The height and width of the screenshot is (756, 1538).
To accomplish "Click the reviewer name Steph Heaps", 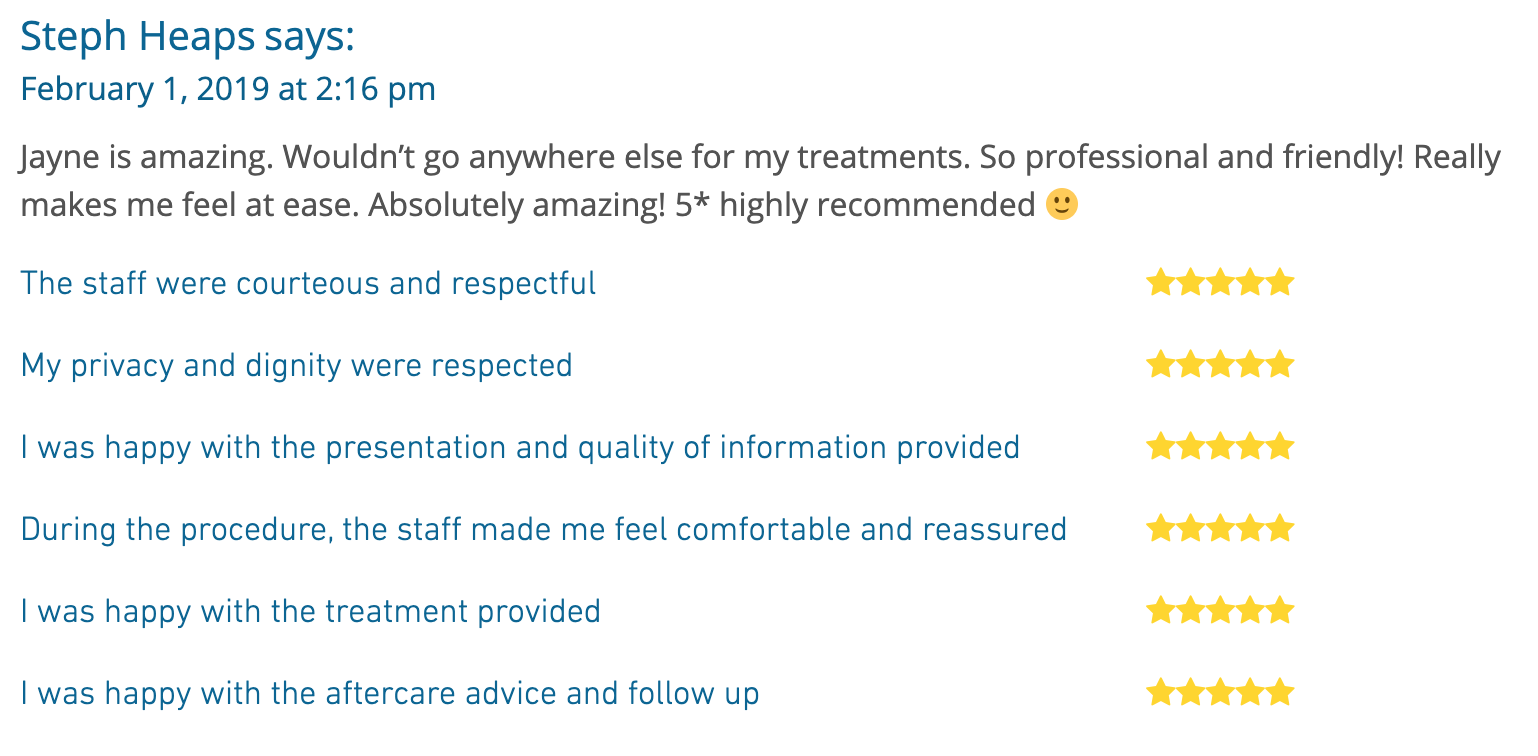I will tap(138, 38).
